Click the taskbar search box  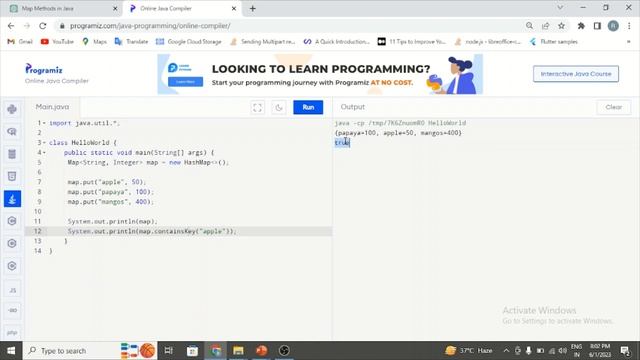[90, 351]
